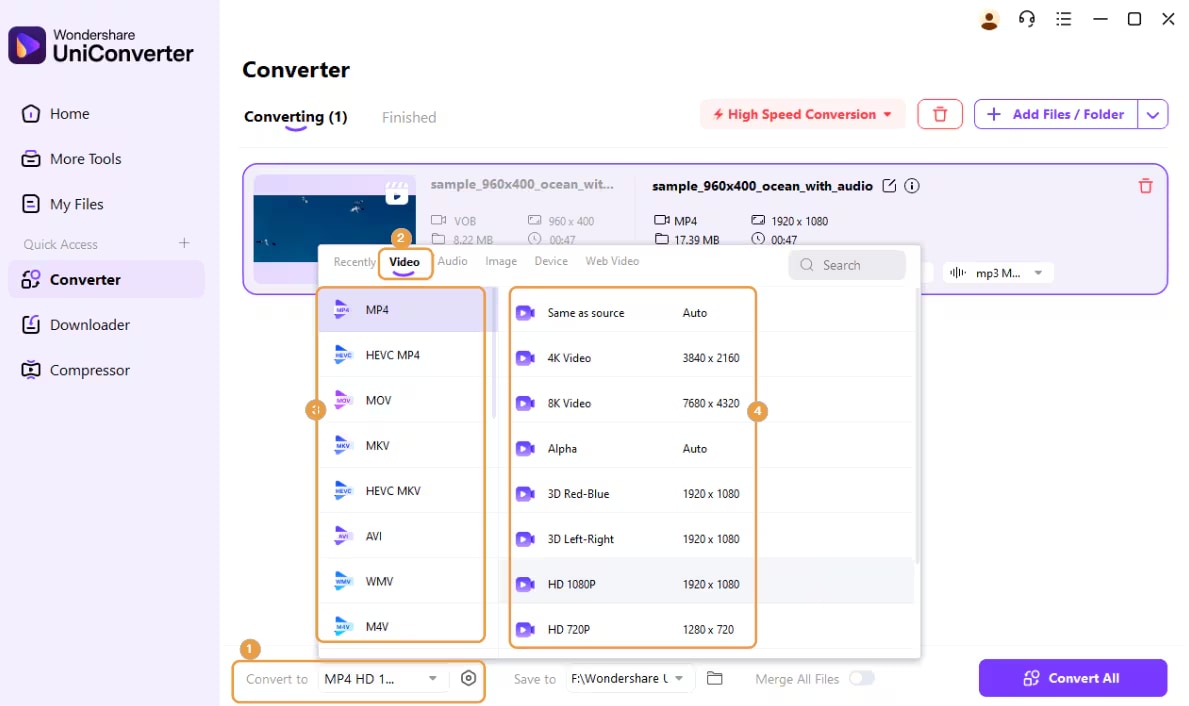Open the mp3 audio track dropdown

click(998, 273)
